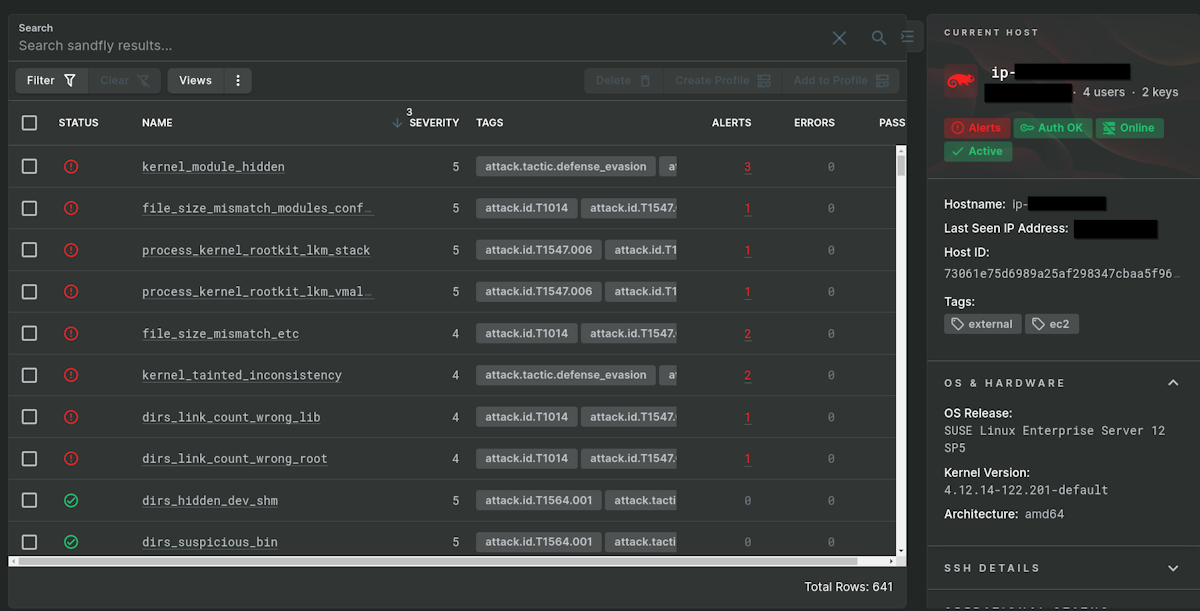Click the severity sort arrow icon
1200x611 pixels.
tap(397, 123)
